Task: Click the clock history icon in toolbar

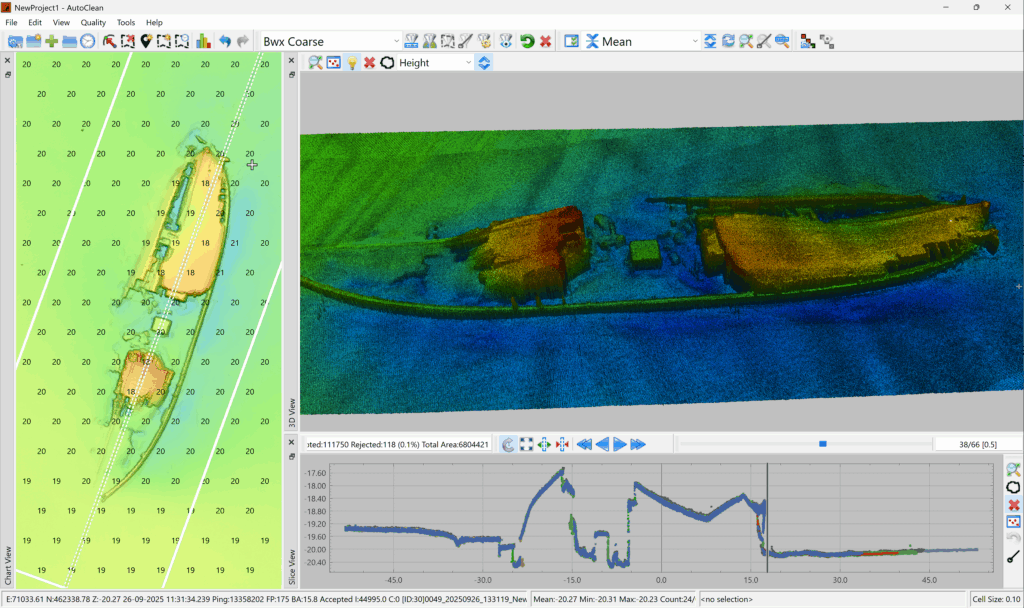Action: click(87, 41)
